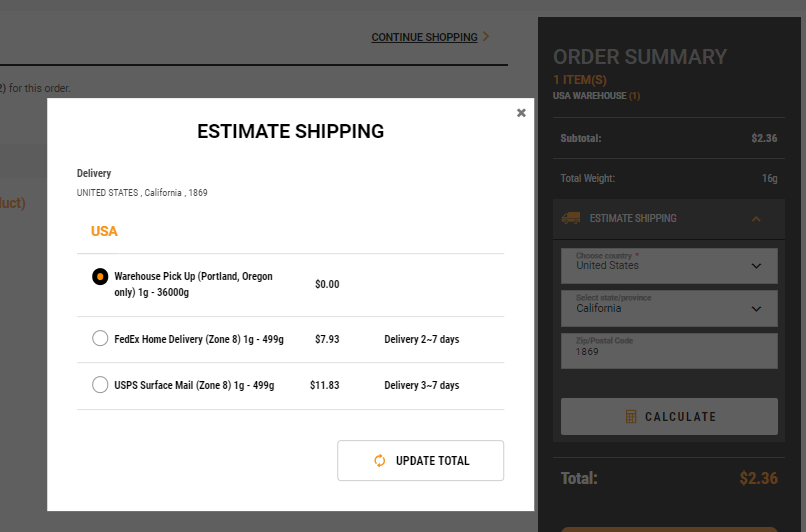Click the delivery truck icon
The width and height of the screenshot is (806, 532).
click(571, 218)
